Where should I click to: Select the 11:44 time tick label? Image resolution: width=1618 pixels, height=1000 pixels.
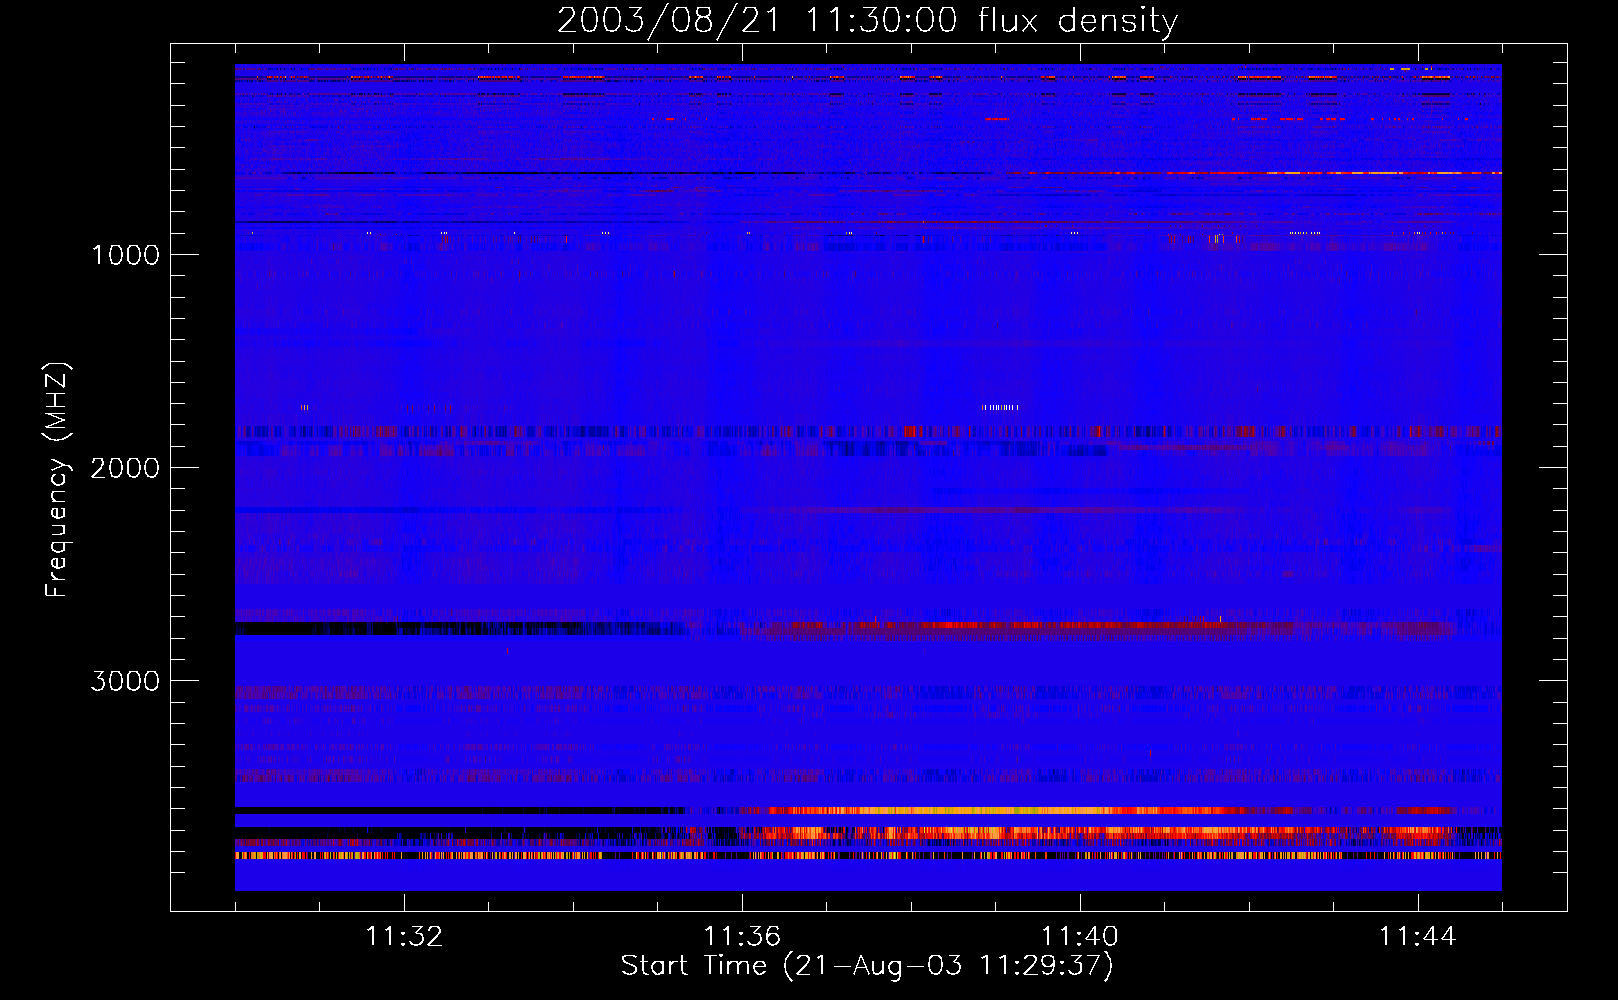click(1418, 937)
